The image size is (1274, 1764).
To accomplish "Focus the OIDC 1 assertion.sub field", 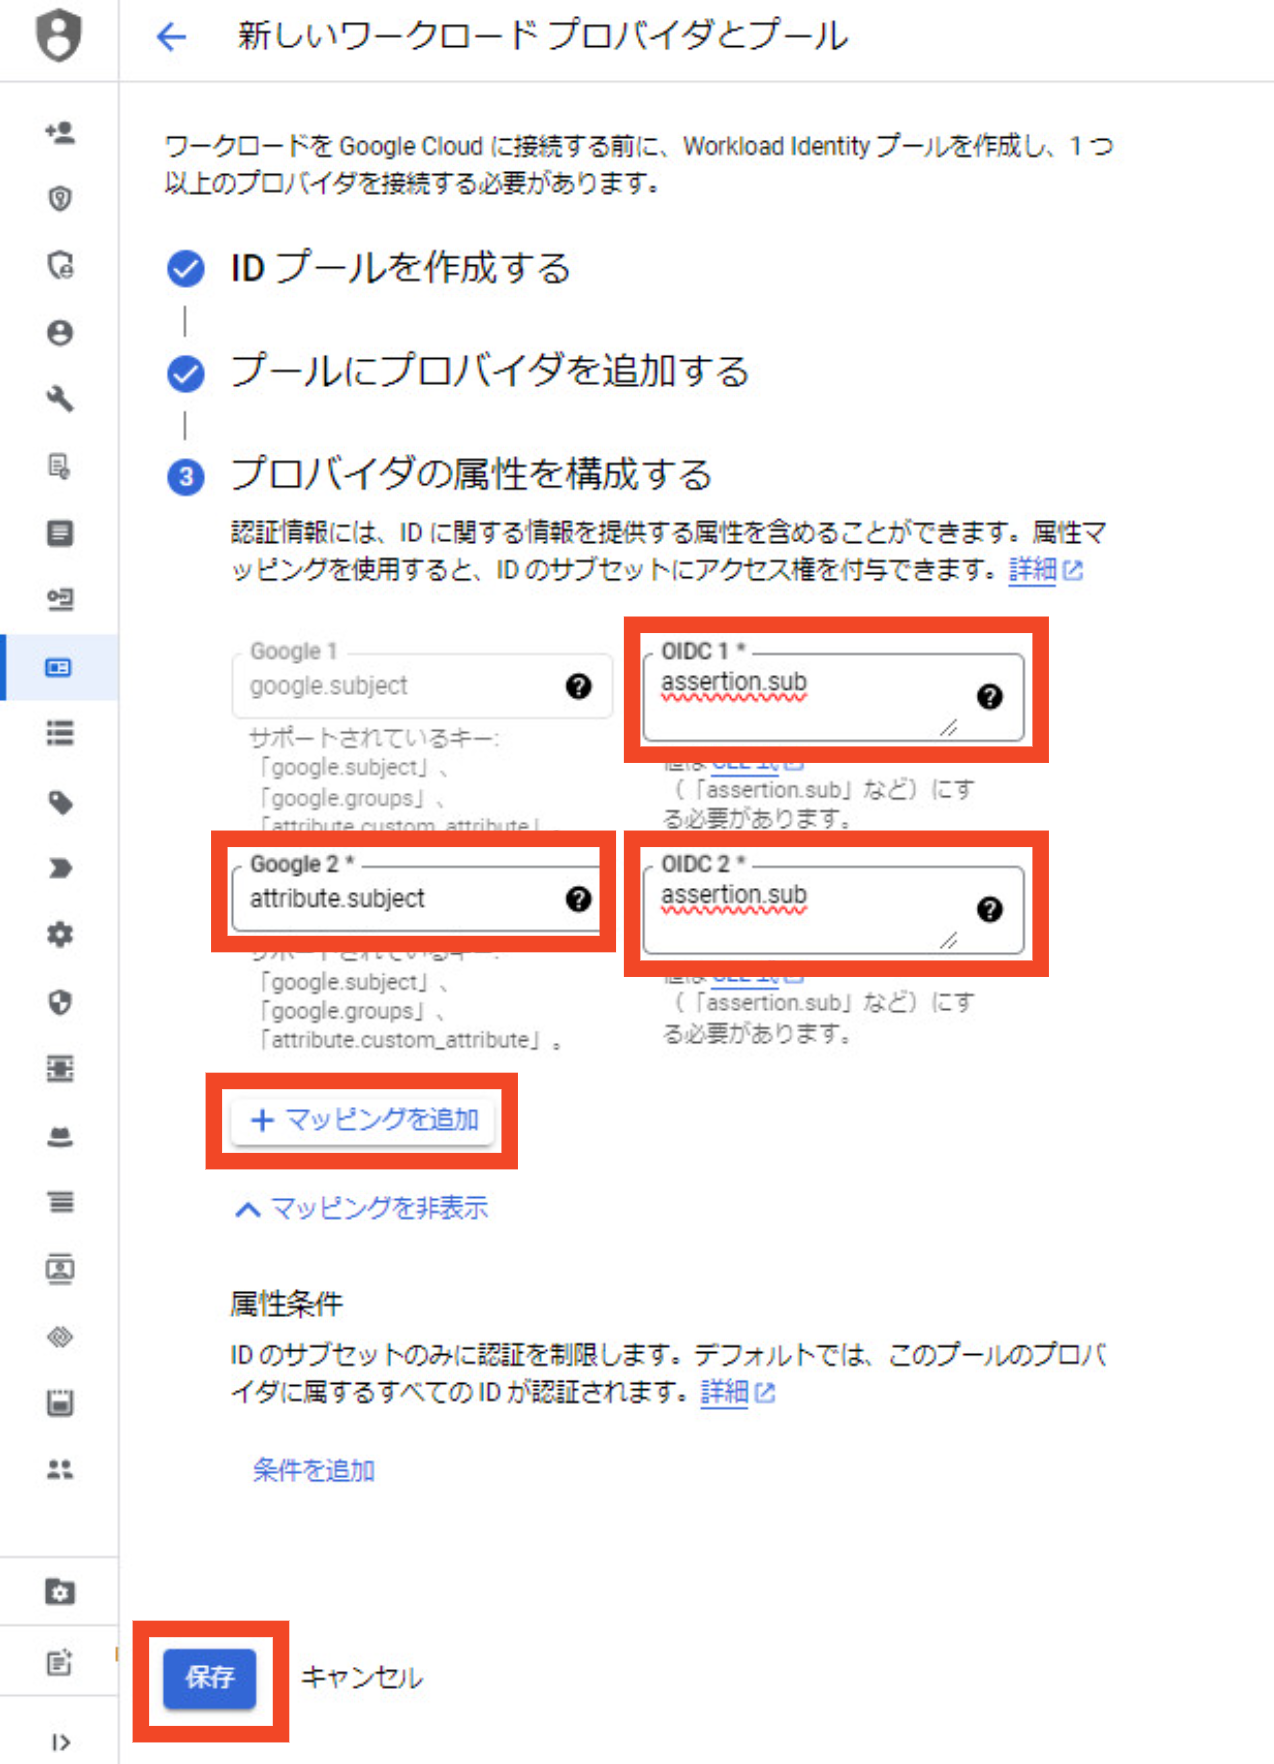I will [833, 697].
